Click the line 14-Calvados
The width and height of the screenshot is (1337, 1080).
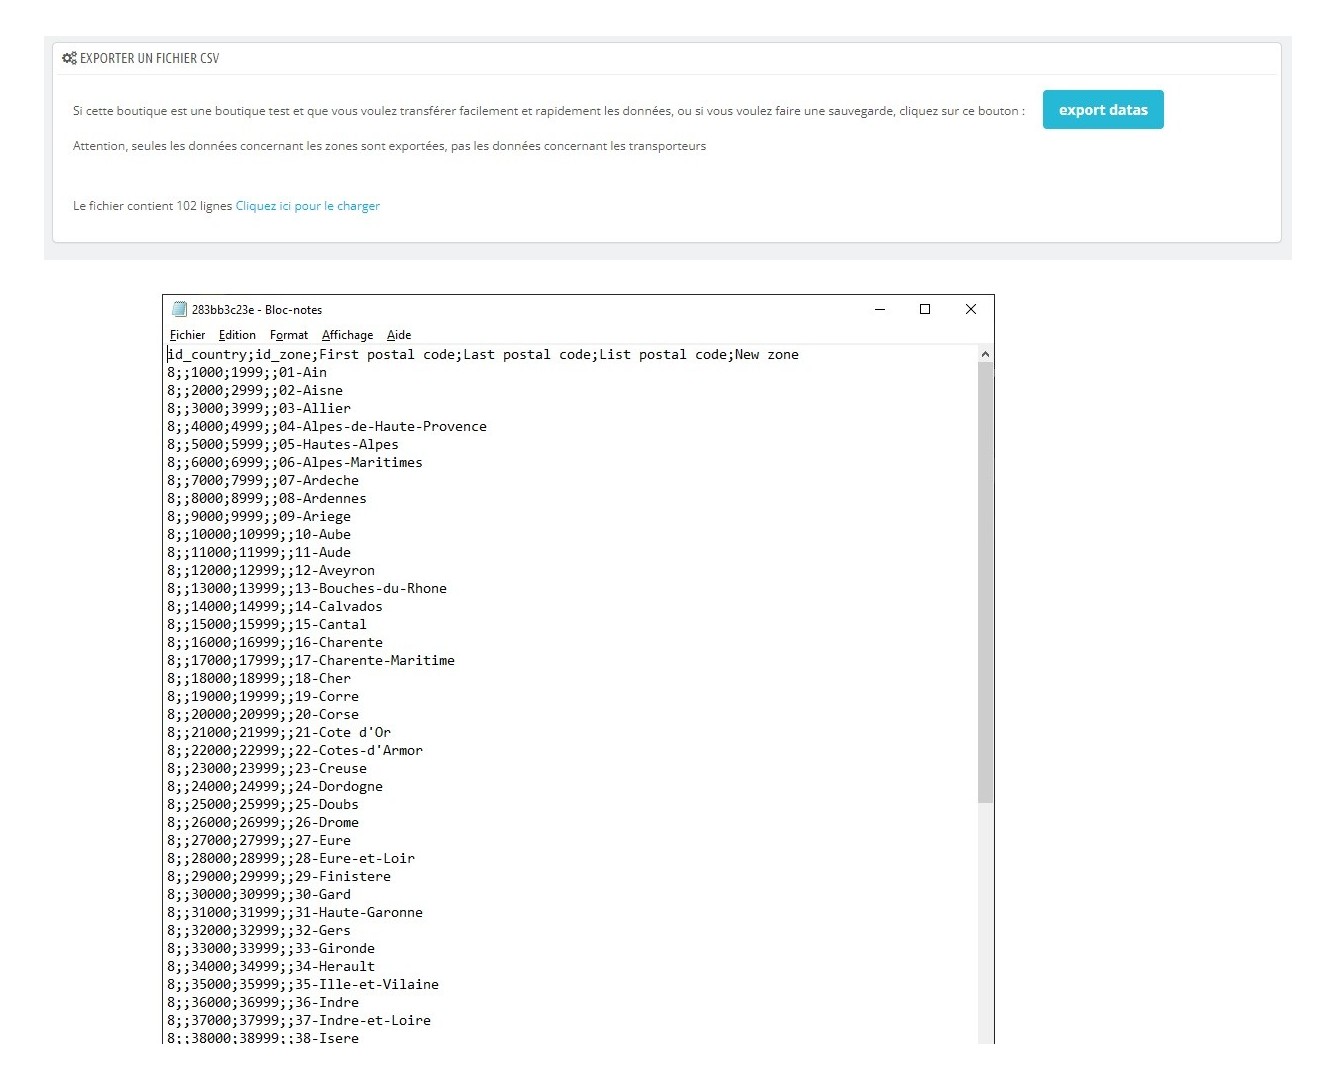point(275,607)
